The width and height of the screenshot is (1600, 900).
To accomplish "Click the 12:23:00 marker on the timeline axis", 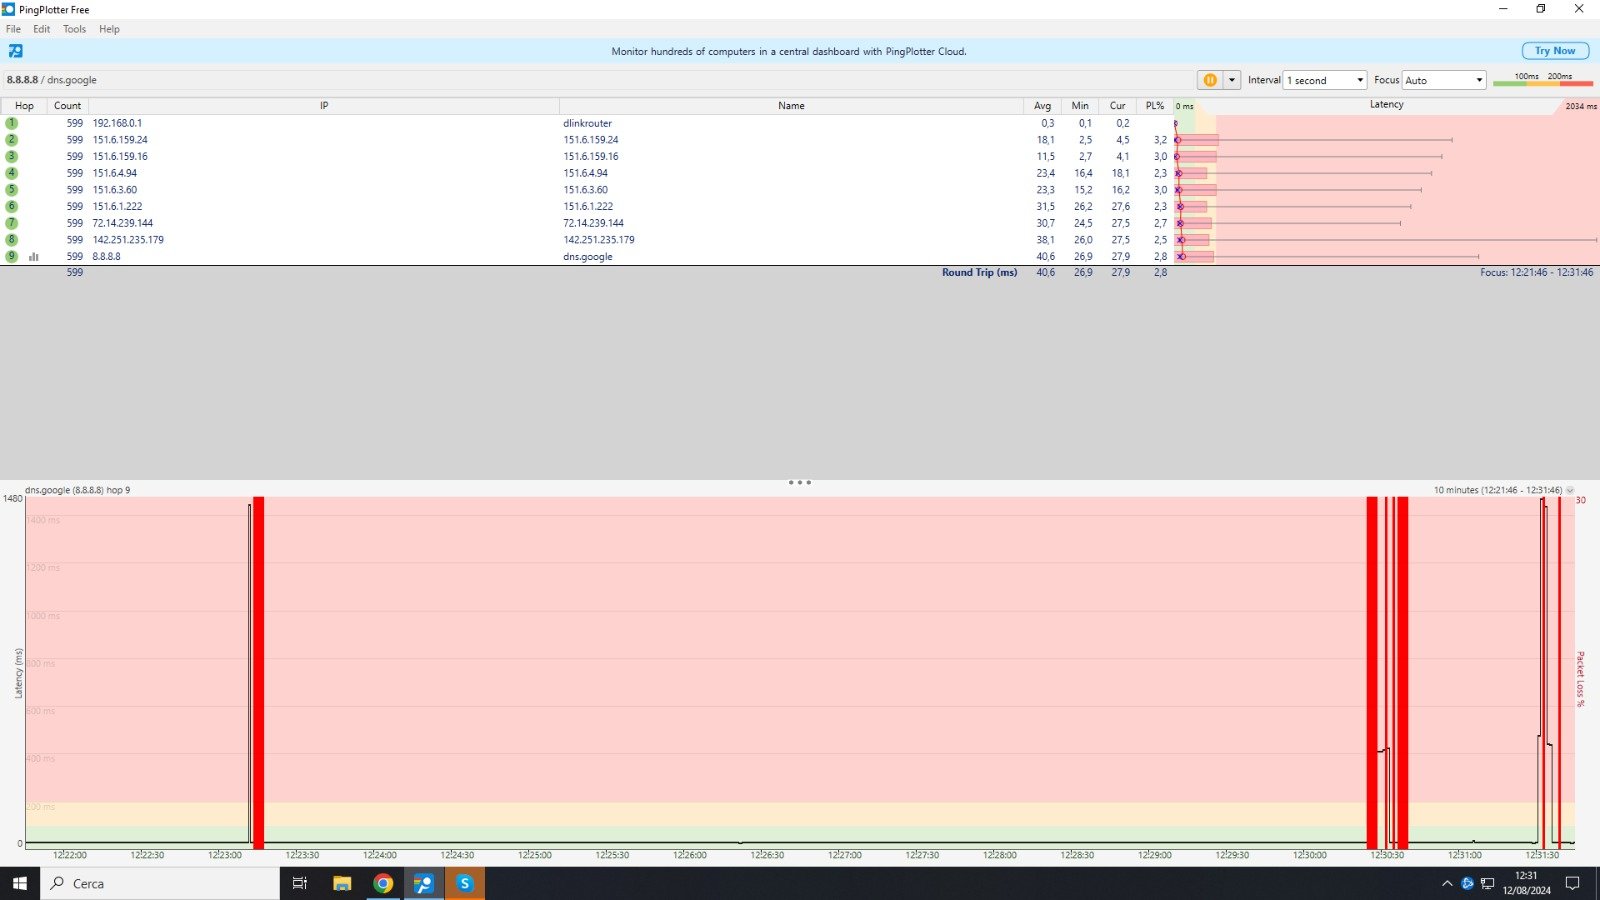I will click(x=225, y=855).
